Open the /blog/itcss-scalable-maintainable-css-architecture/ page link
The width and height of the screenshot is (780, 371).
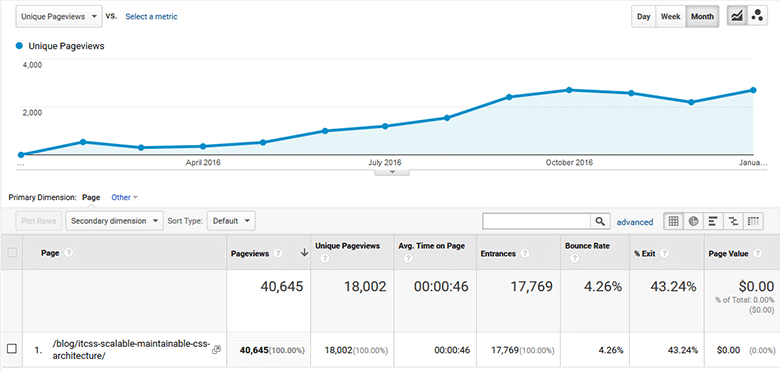coord(131,350)
